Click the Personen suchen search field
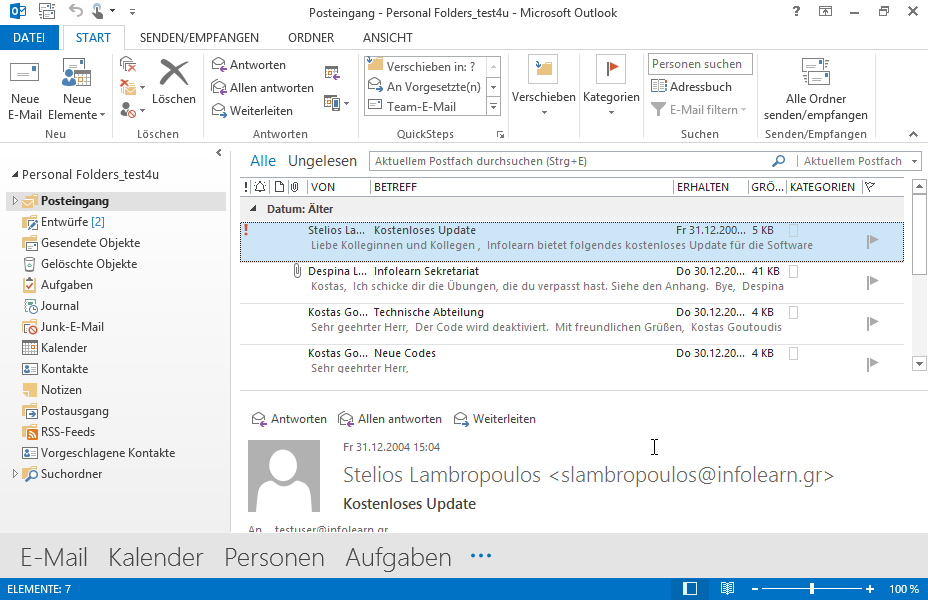 coord(700,64)
